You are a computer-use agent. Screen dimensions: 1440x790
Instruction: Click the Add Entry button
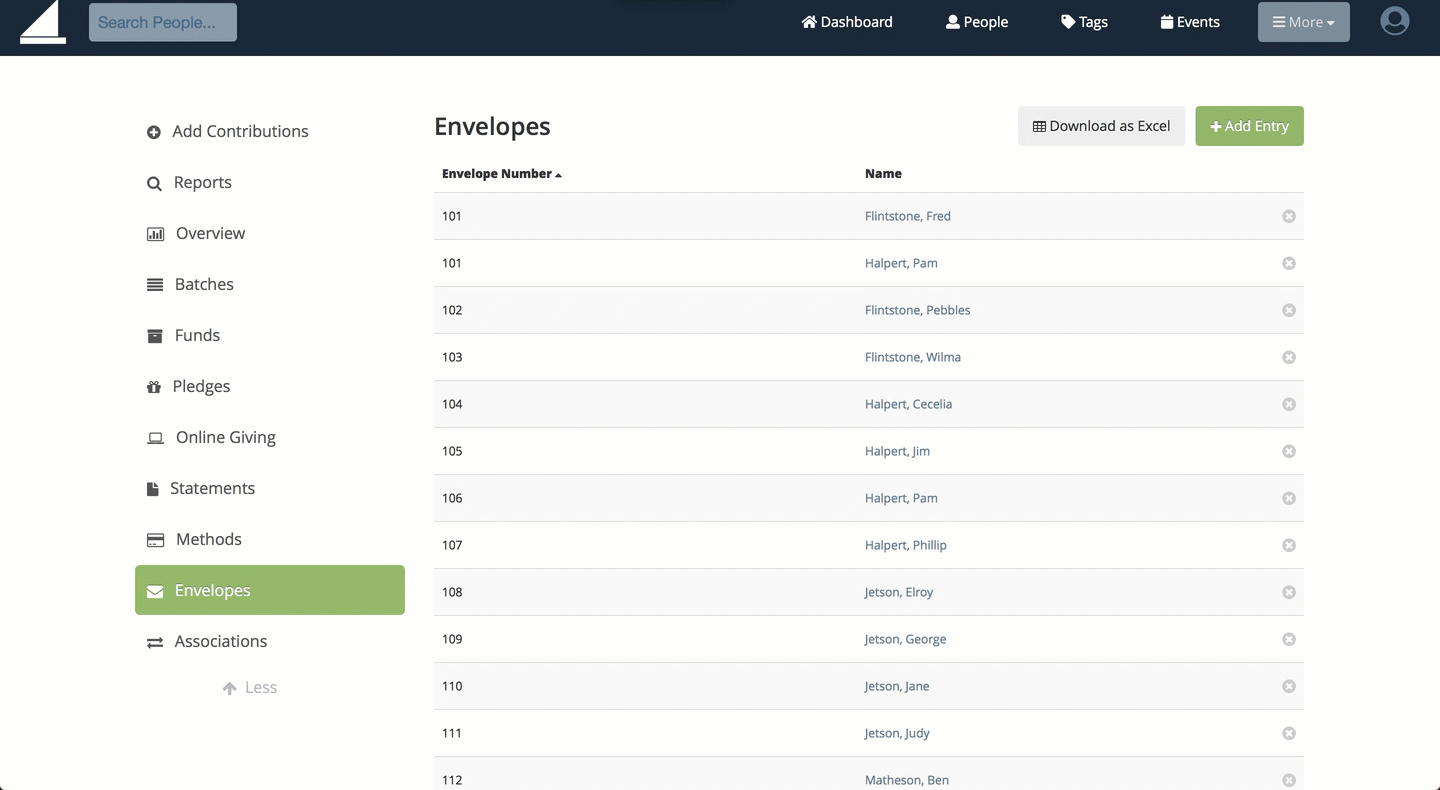[1249, 126]
